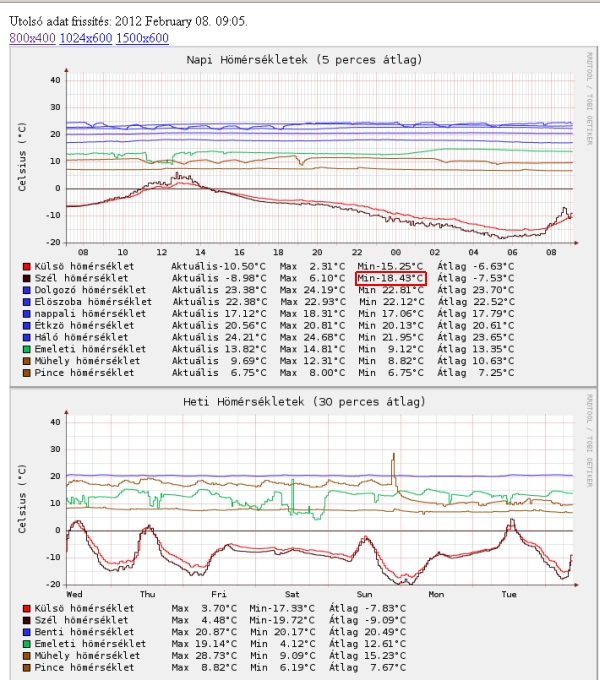
Task: Click the Dolgozó hőmérséklet color swatch
Action: (25, 289)
